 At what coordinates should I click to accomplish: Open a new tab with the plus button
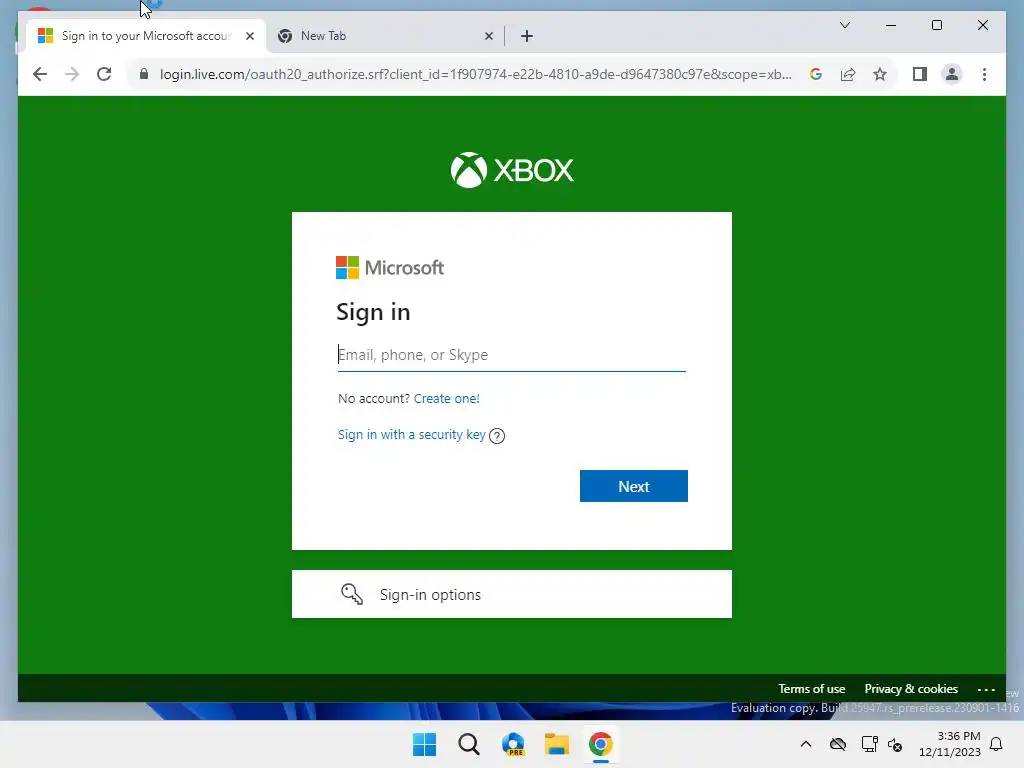[x=527, y=36]
